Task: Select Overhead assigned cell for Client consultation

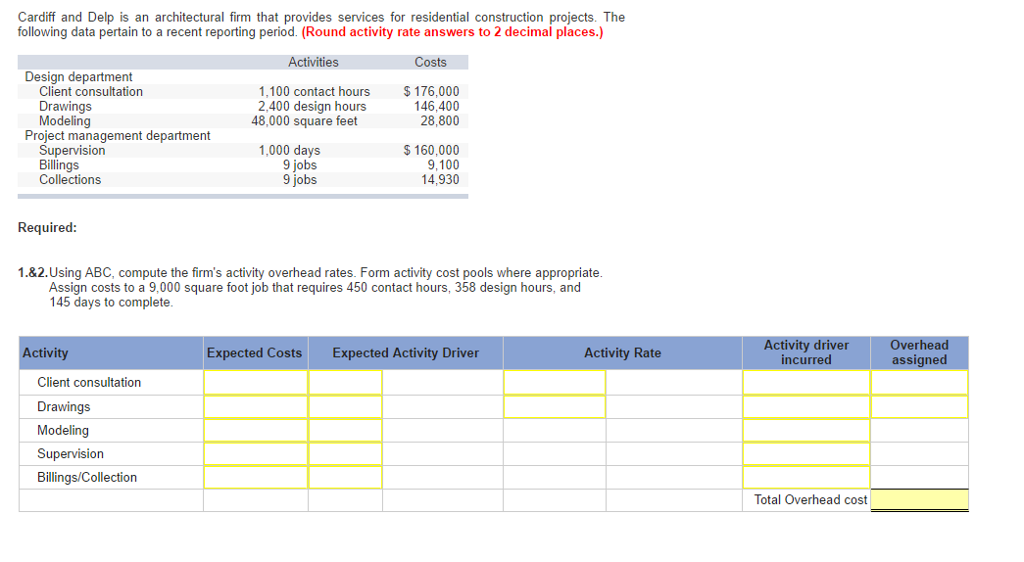Action: coord(919,383)
